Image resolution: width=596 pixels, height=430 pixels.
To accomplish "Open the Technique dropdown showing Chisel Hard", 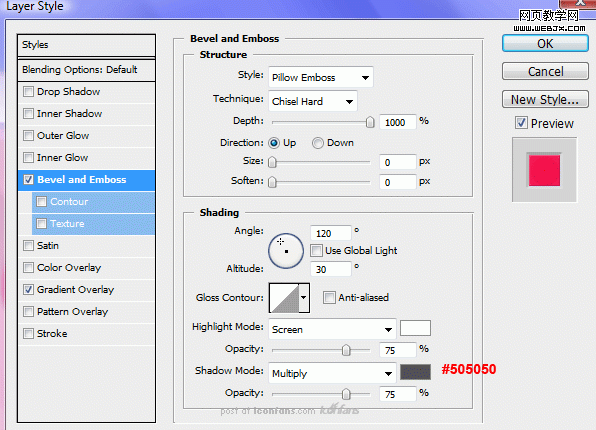I will click(312, 102).
